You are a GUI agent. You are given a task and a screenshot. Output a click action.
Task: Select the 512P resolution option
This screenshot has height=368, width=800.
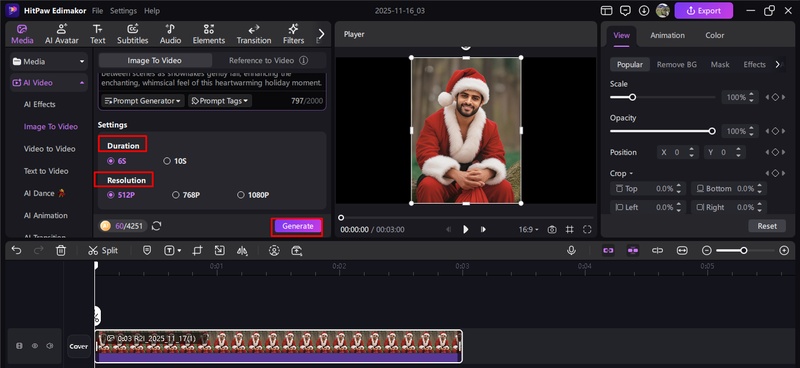(121, 195)
